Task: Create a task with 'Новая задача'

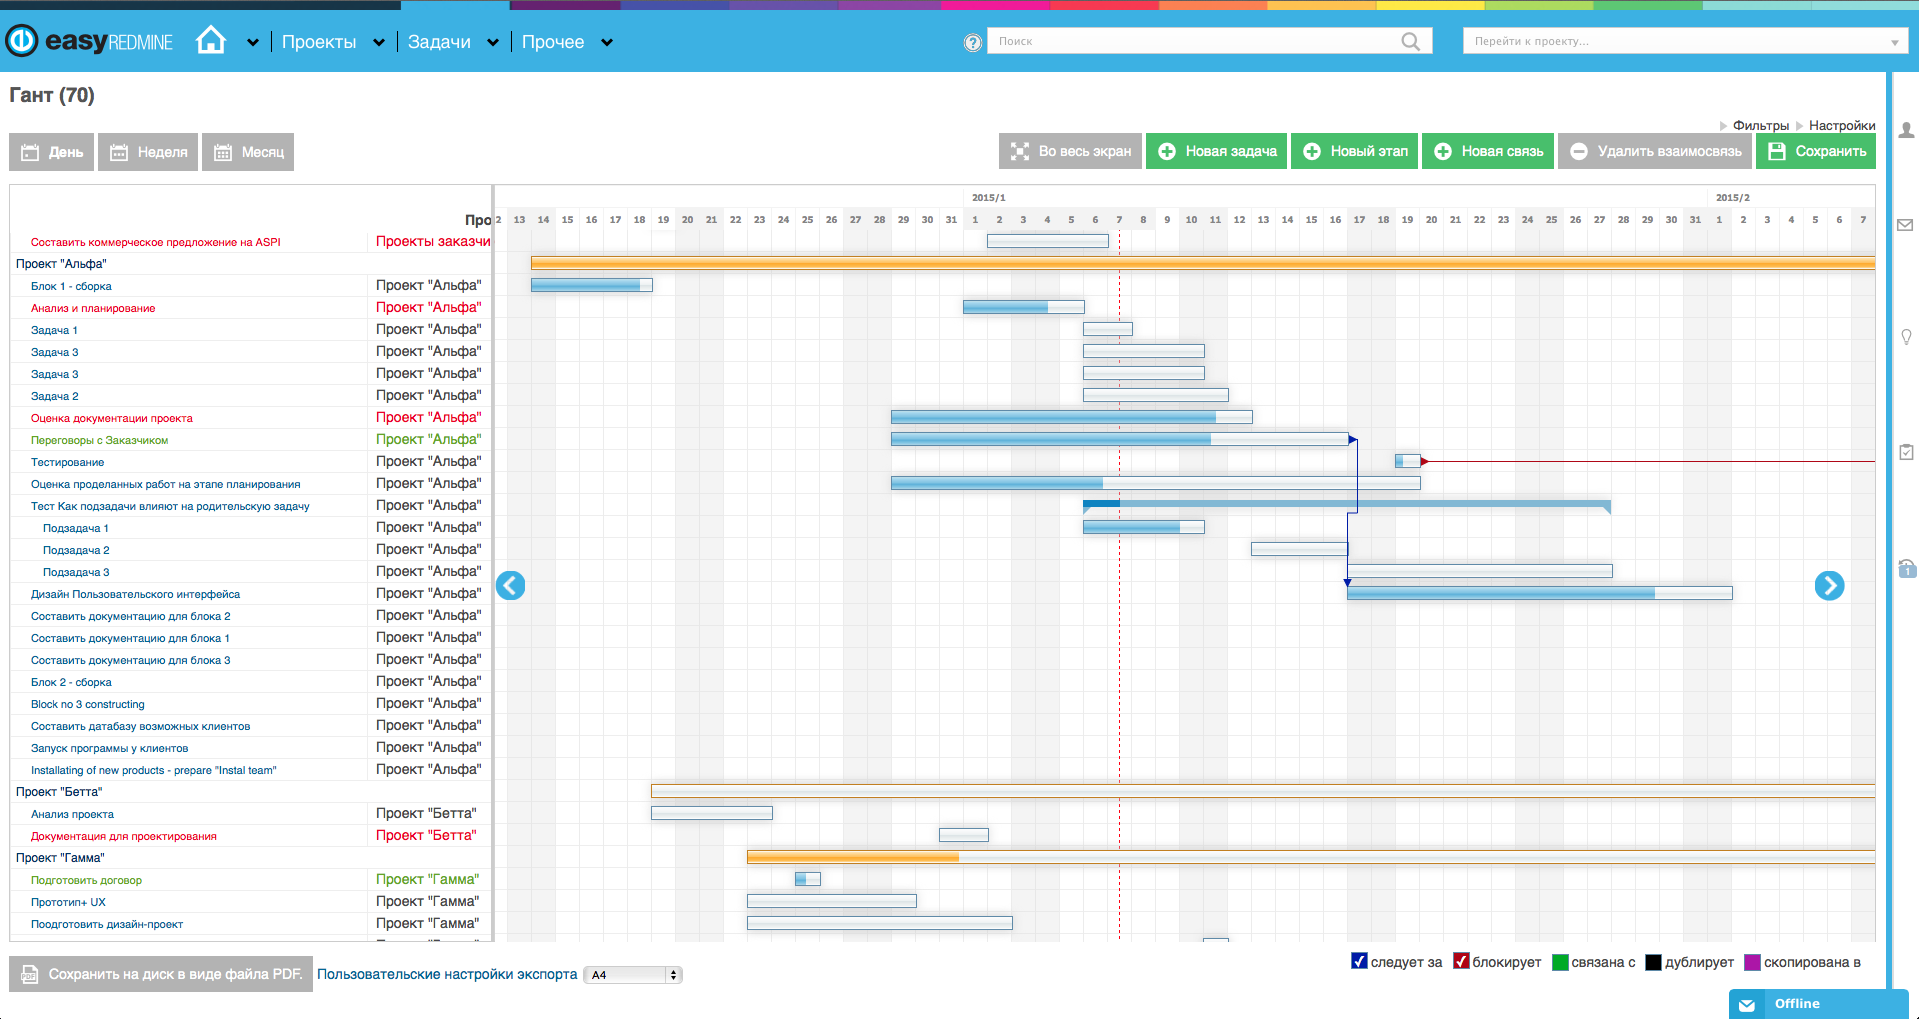Action: (1216, 151)
